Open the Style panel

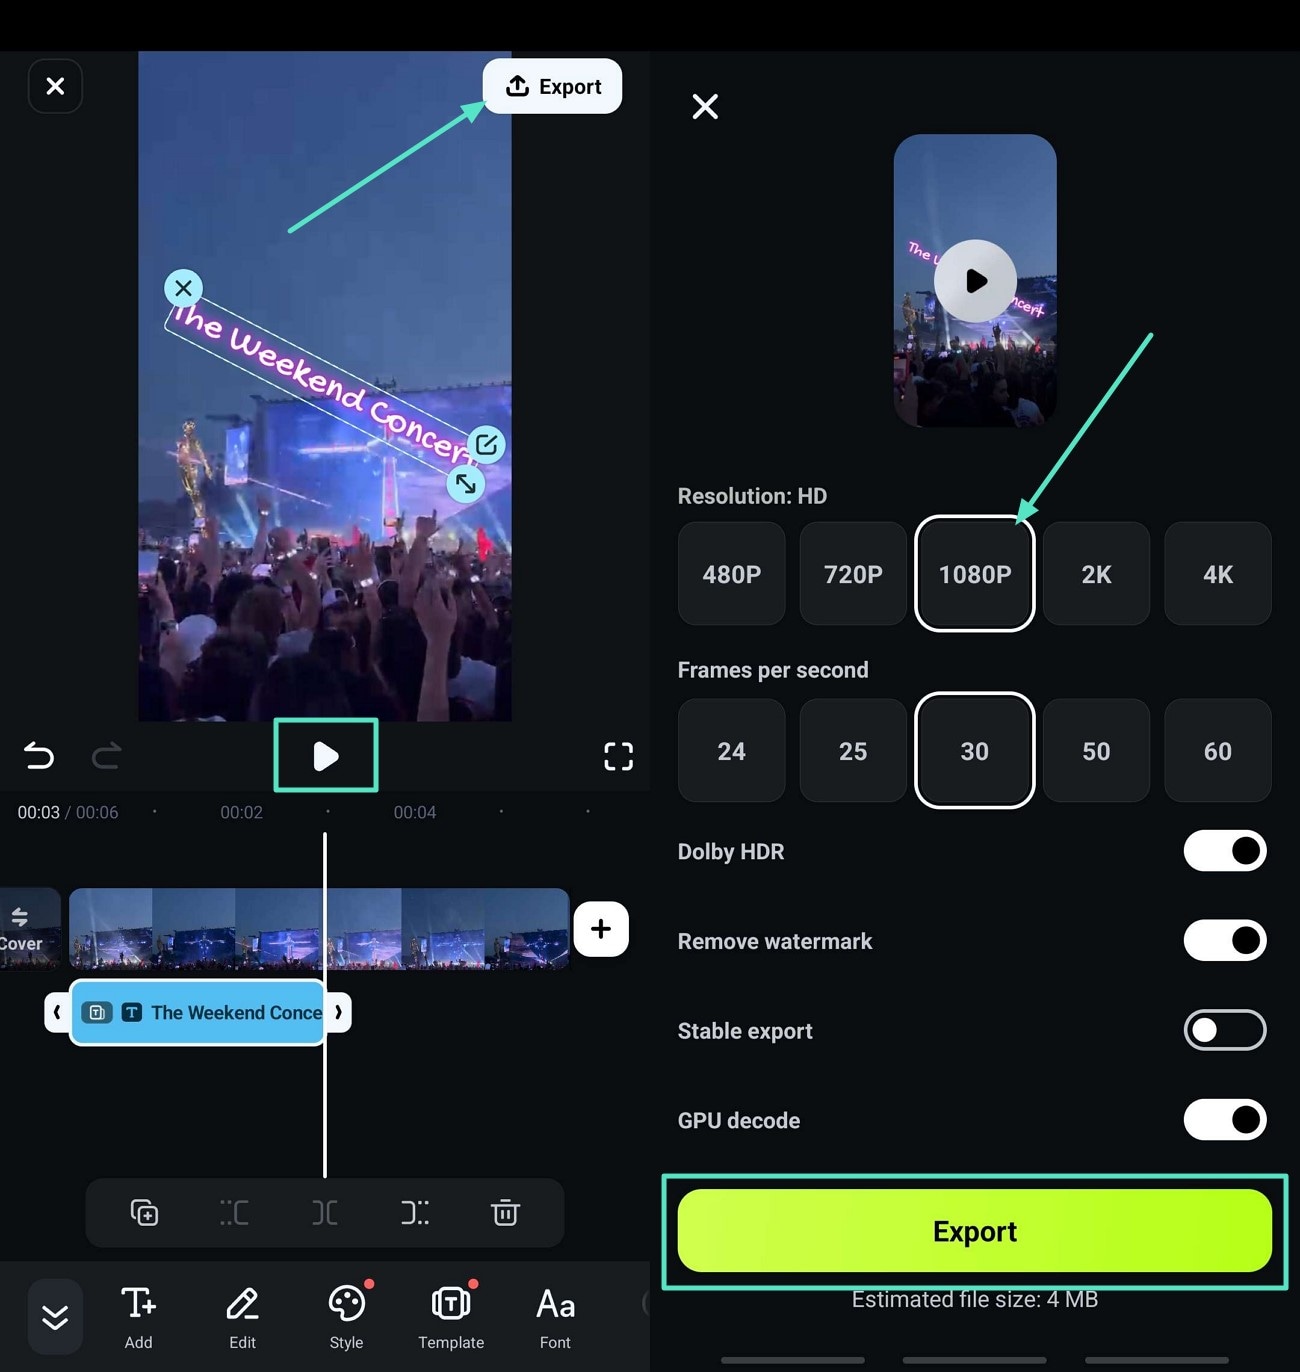pos(347,1318)
